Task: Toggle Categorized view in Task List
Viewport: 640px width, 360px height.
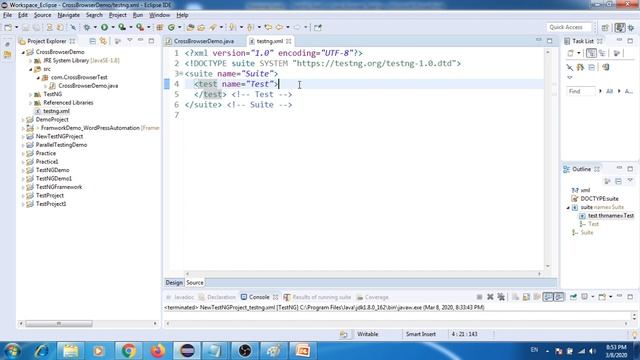Action: pos(591,53)
